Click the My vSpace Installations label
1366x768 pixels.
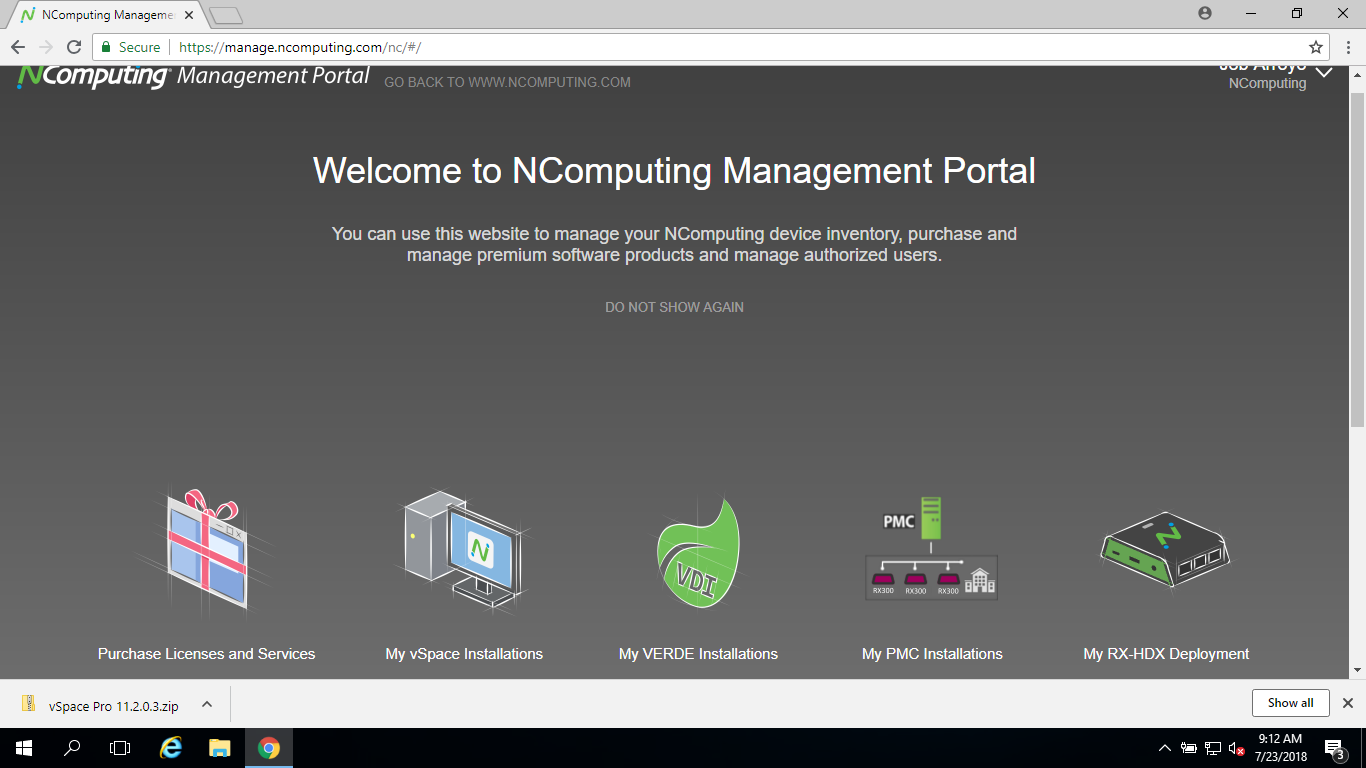[464, 654]
